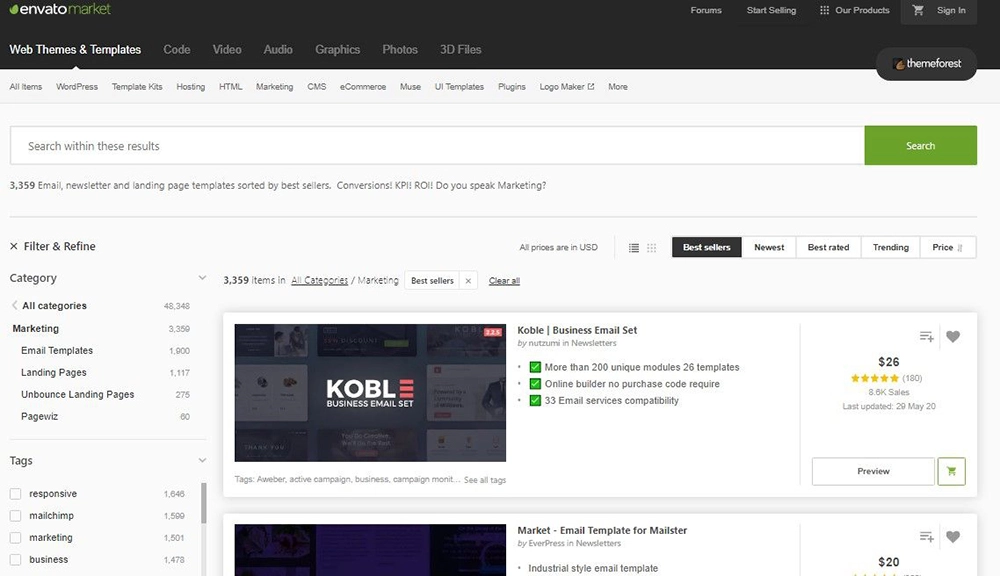Open the shopping cart icon in header
Viewport: 1000px width, 576px height.
pos(918,10)
